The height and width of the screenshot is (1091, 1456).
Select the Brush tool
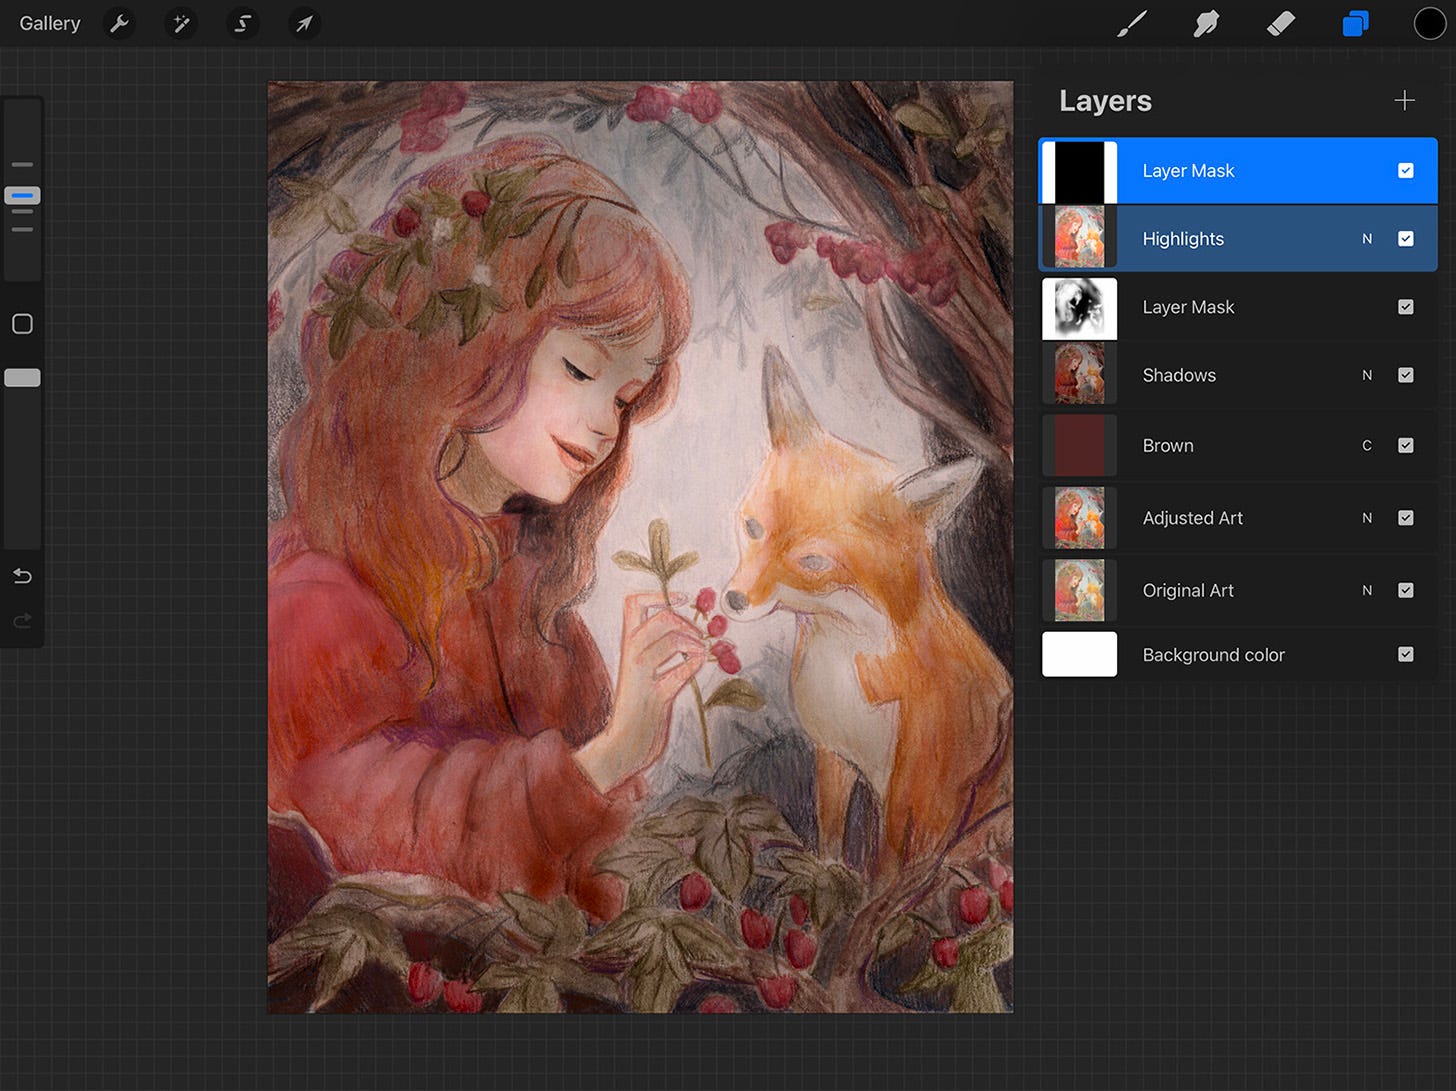[1131, 23]
